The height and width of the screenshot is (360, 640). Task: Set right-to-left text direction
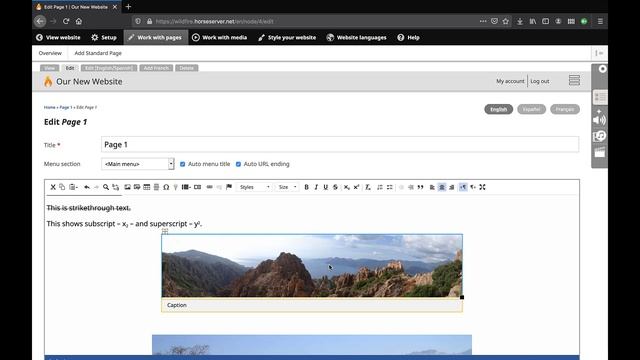(473, 187)
